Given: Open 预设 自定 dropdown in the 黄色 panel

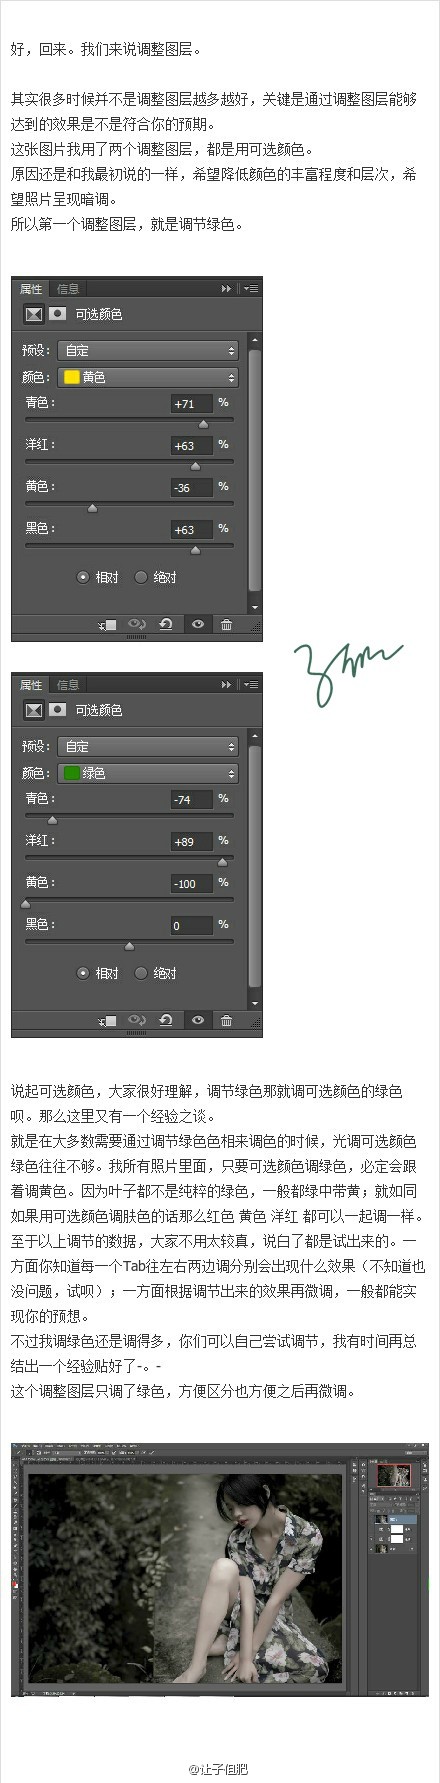Looking at the screenshot, I should (148, 350).
